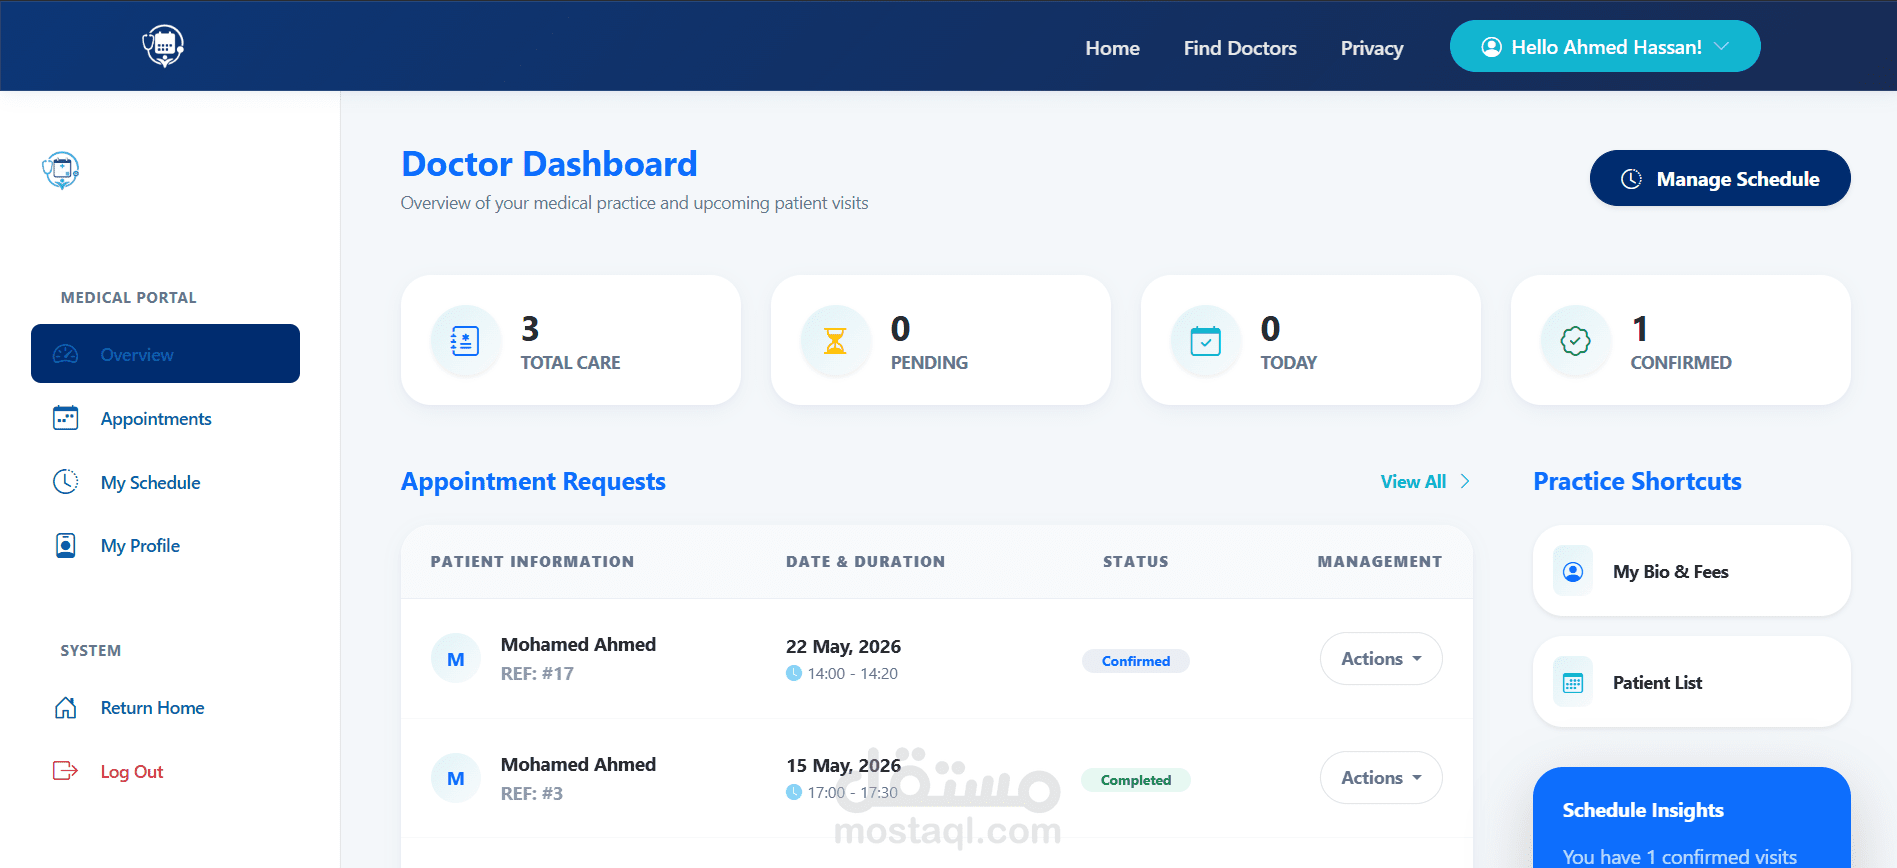Click the Log Out exit icon

(65, 771)
